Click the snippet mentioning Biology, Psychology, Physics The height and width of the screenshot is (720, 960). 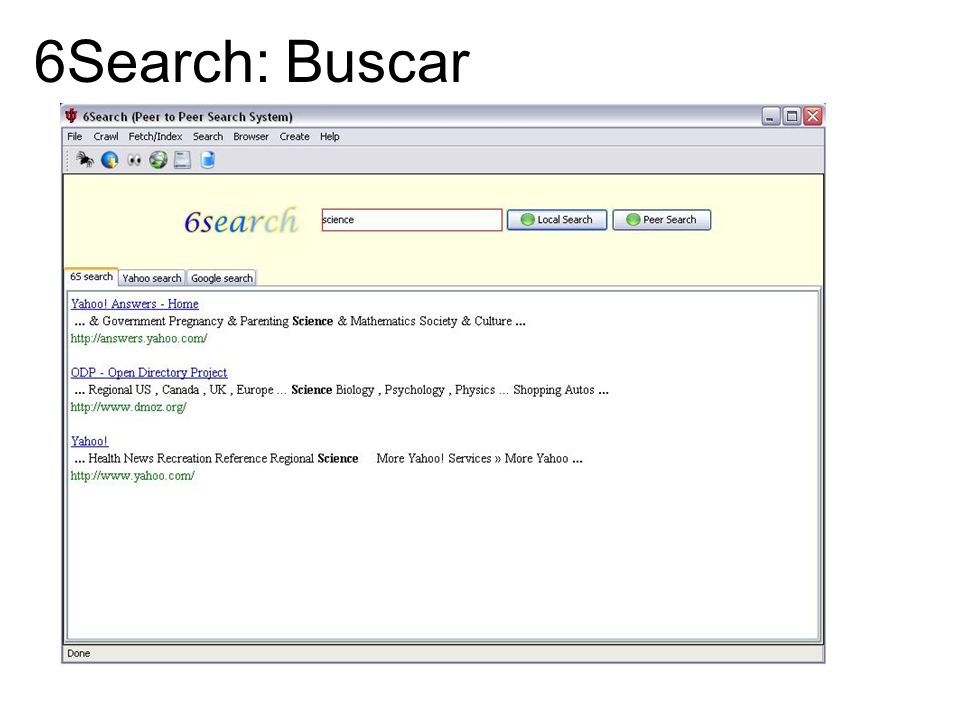tap(341, 389)
